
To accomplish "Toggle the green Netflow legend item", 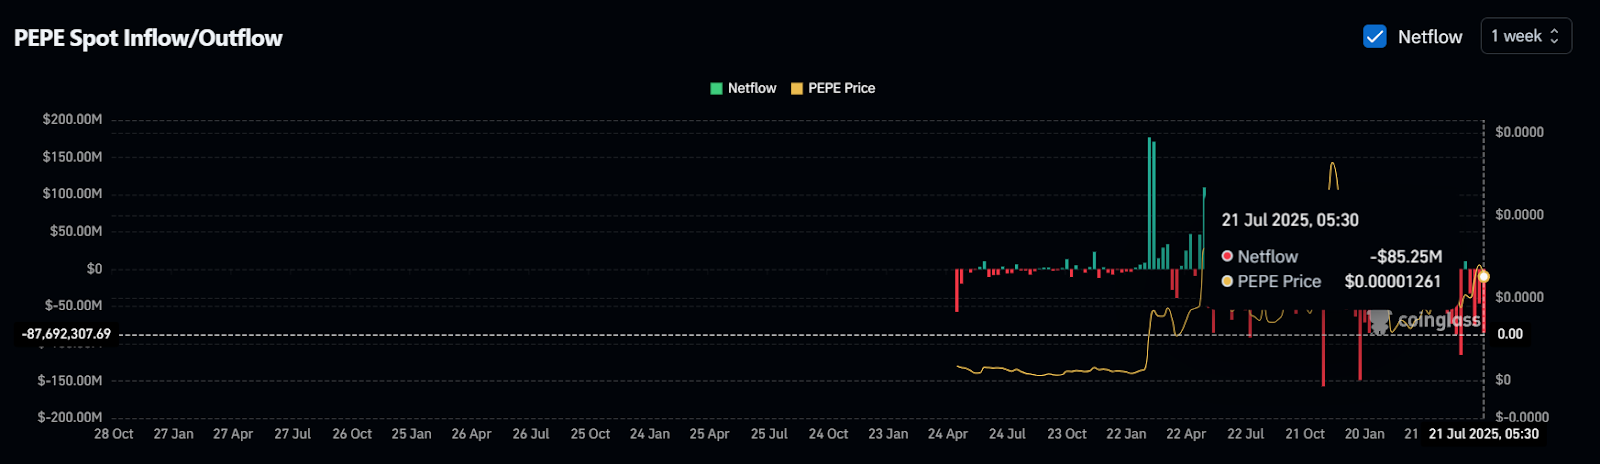I will click(x=743, y=88).
